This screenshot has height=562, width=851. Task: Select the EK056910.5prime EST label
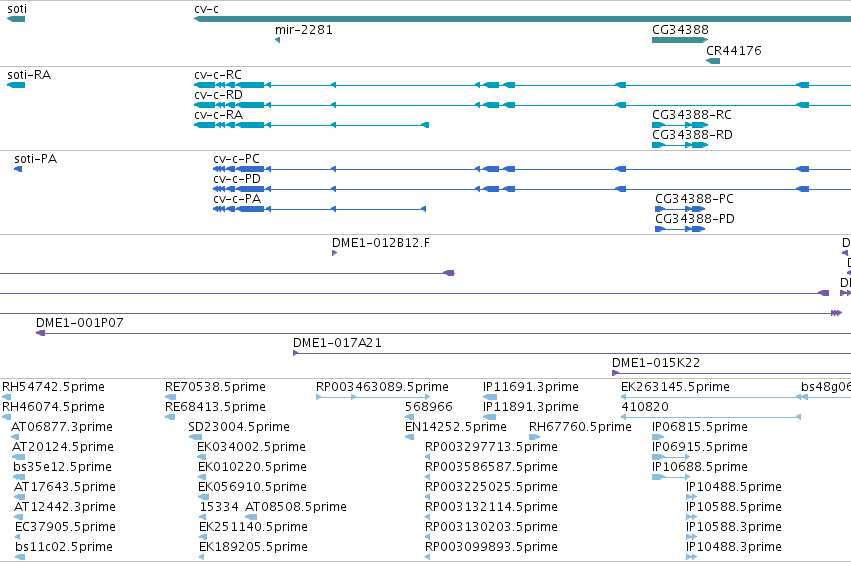tap(252, 488)
